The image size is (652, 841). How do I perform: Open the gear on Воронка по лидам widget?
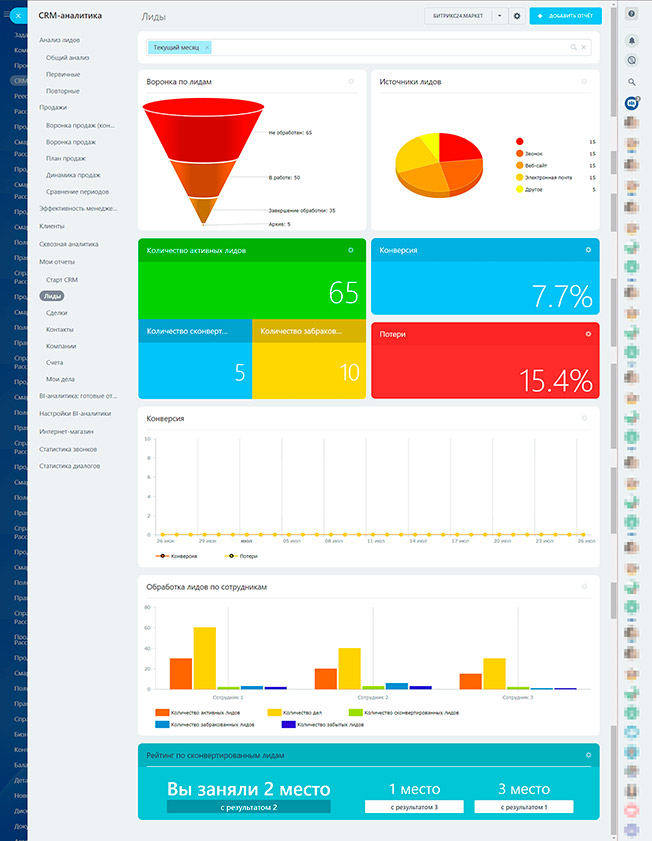[x=351, y=82]
